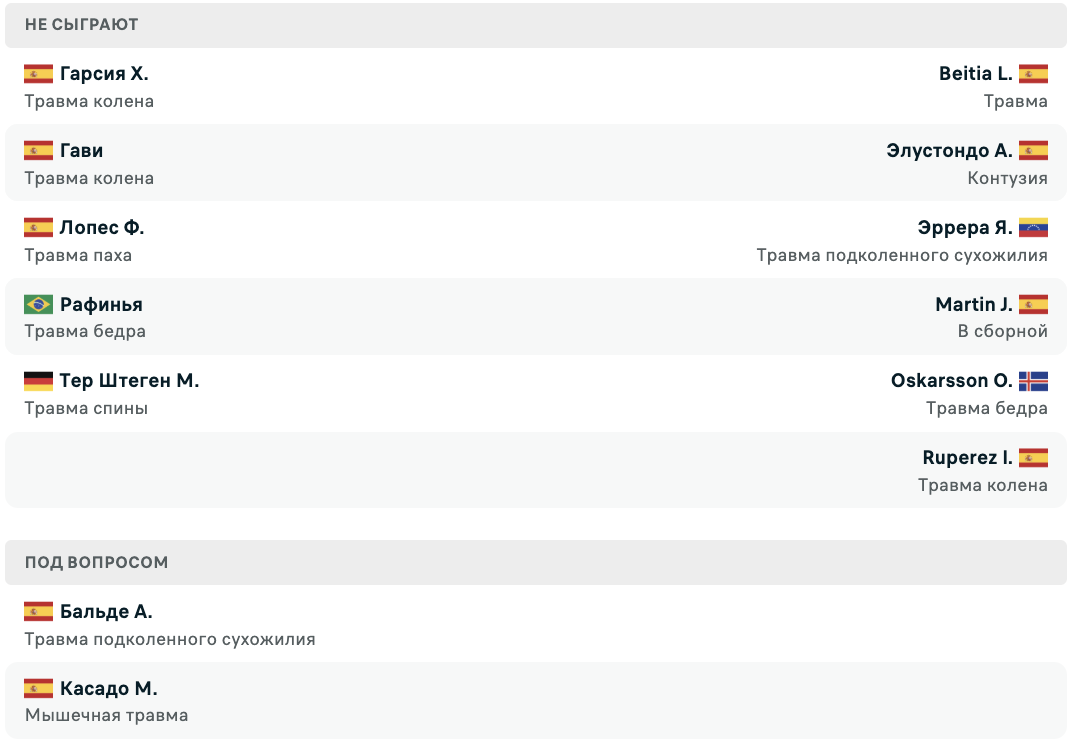Screen dimensions: 1074x744
Task: Open player Лопес Ф. profile
Action: pyautogui.click(x=102, y=227)
